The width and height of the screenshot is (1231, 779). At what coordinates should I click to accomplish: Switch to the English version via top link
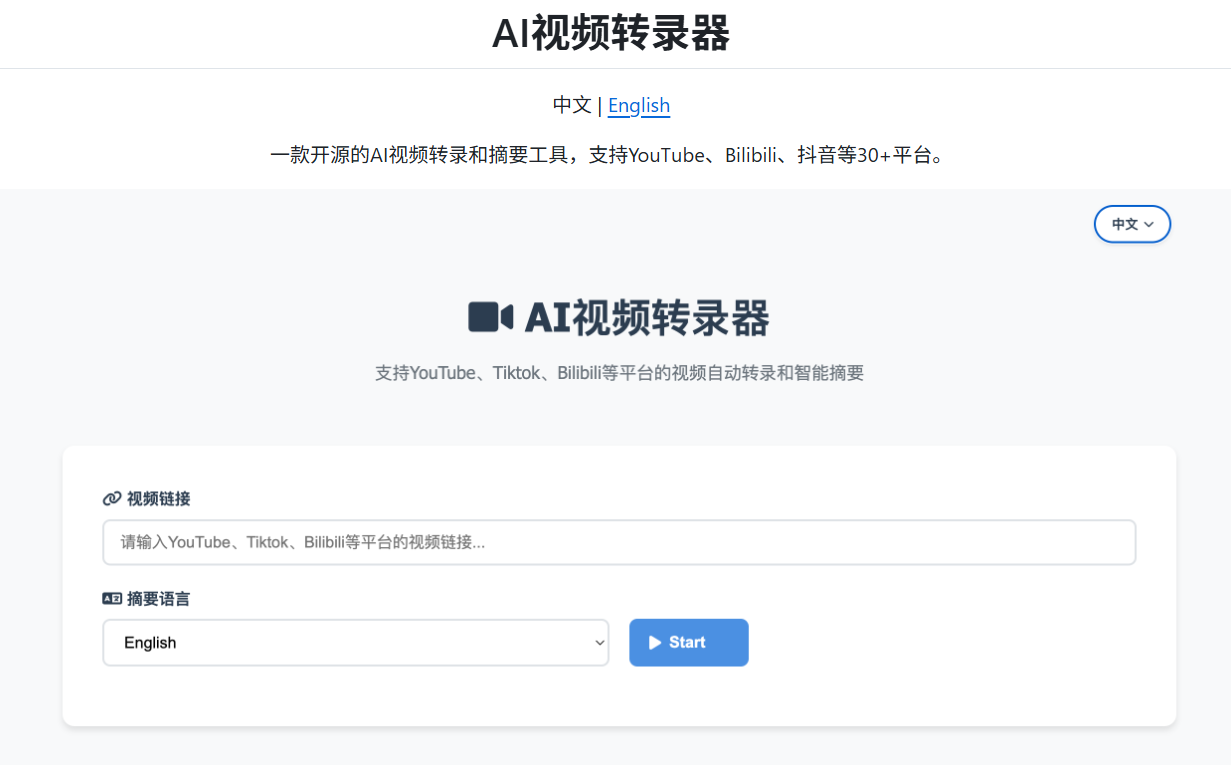pos(638,105)
